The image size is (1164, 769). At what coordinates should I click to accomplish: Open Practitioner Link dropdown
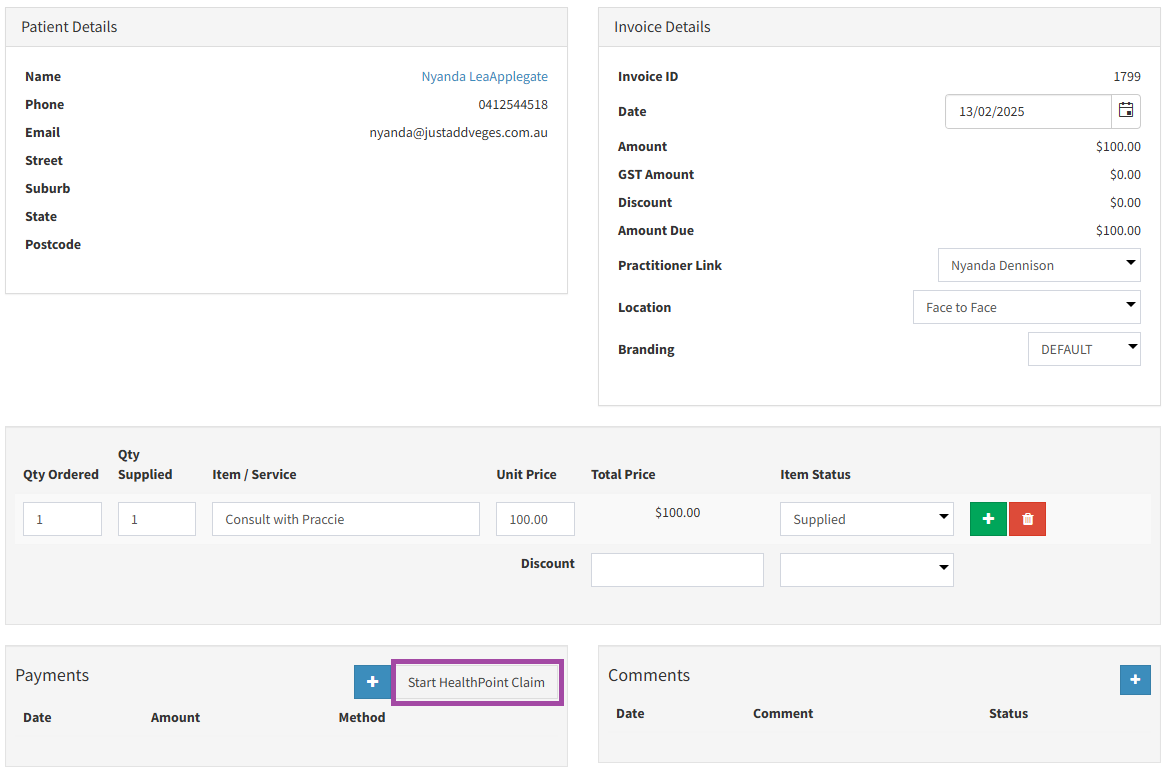(1039, 265)
